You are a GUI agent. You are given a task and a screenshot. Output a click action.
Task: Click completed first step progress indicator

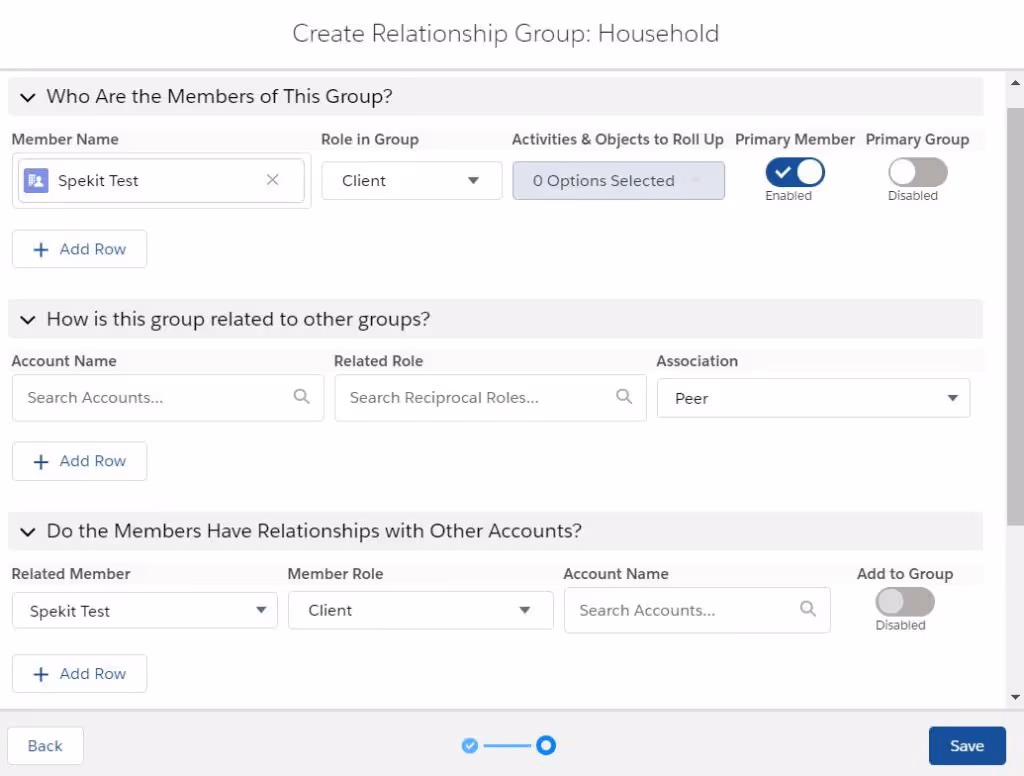(470, 745)
